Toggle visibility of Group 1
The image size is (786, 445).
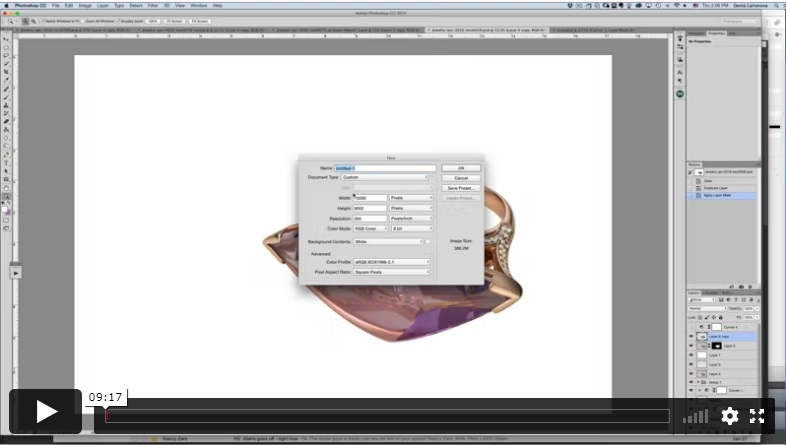coord(691,382)
